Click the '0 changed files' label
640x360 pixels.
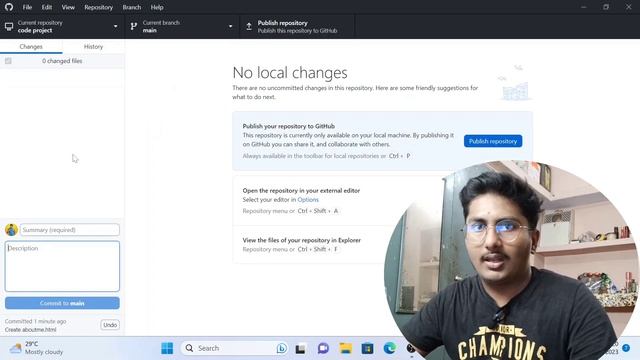tap(62, 61)
